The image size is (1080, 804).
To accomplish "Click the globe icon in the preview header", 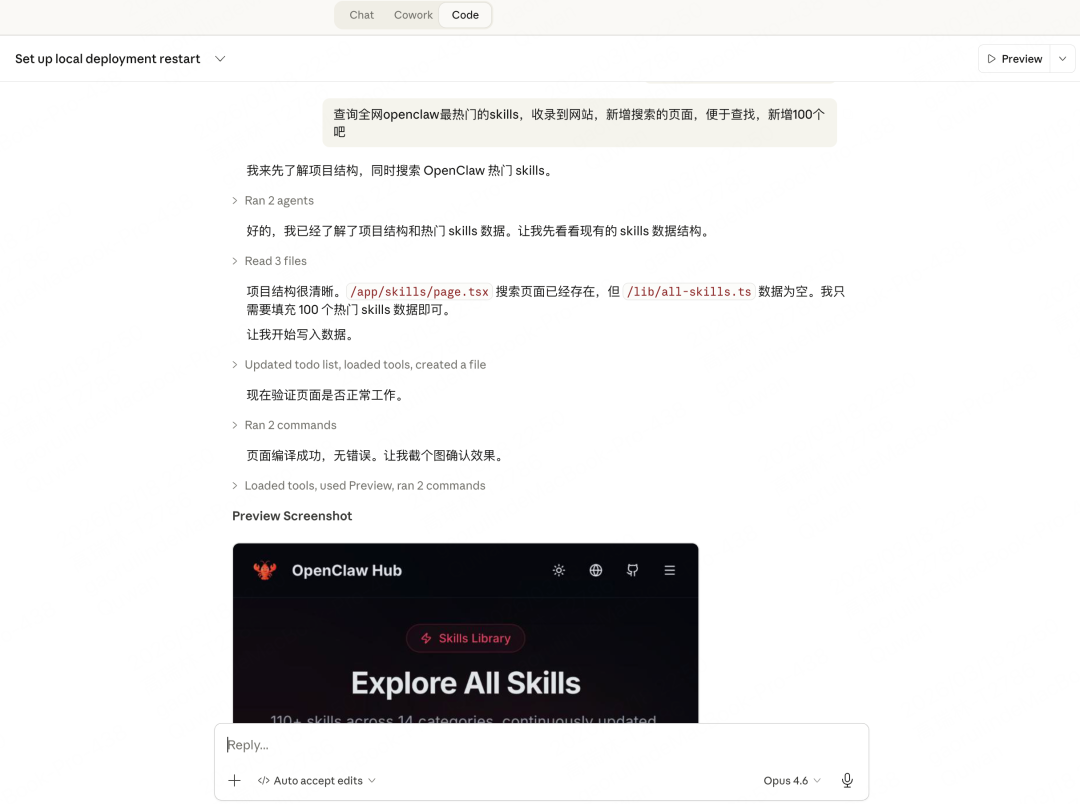I will coord(595,570).
